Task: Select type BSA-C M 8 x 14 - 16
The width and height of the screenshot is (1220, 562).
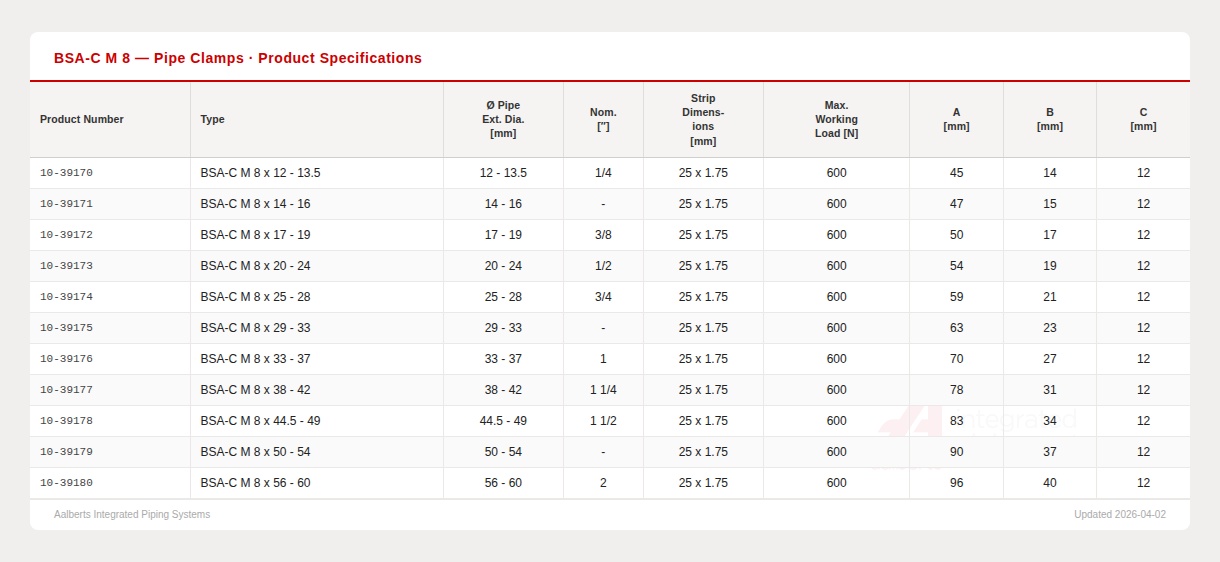Action: (255, 204)
